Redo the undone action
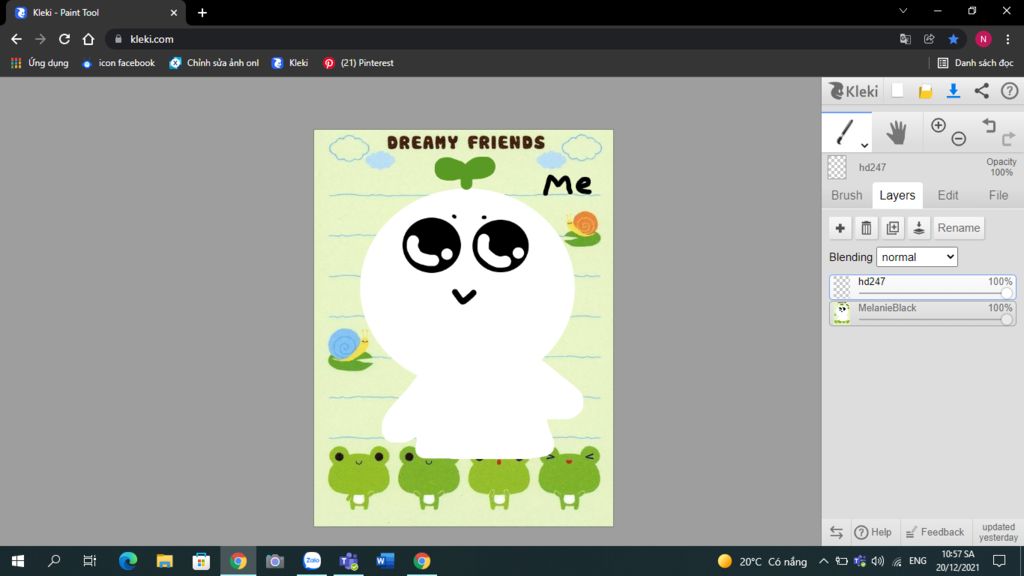 (x=1008, y=138)
